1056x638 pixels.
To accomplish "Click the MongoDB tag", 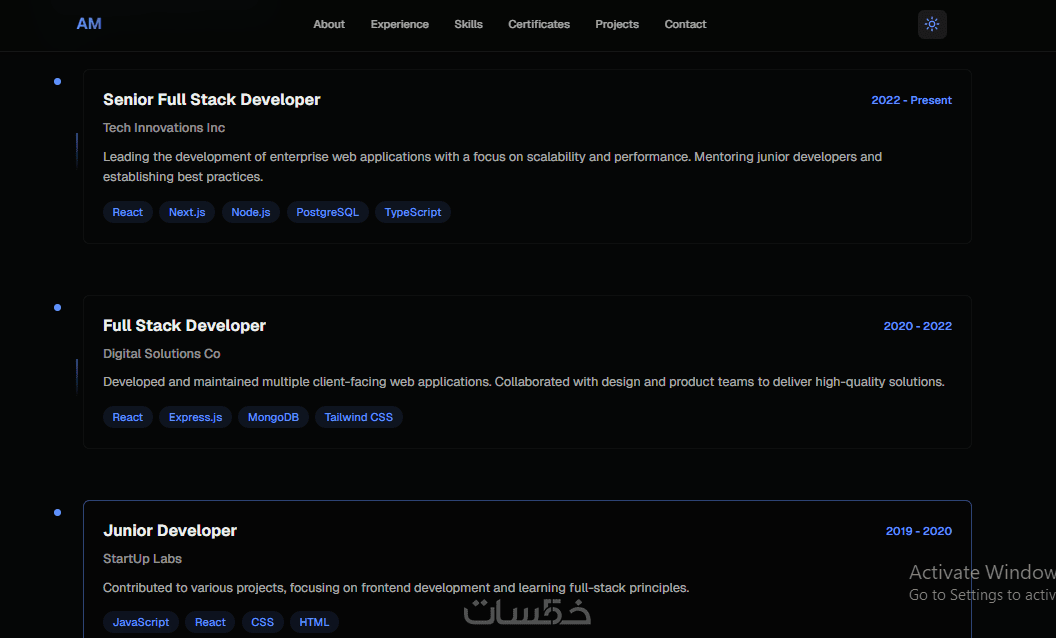I will click(273, 417).
